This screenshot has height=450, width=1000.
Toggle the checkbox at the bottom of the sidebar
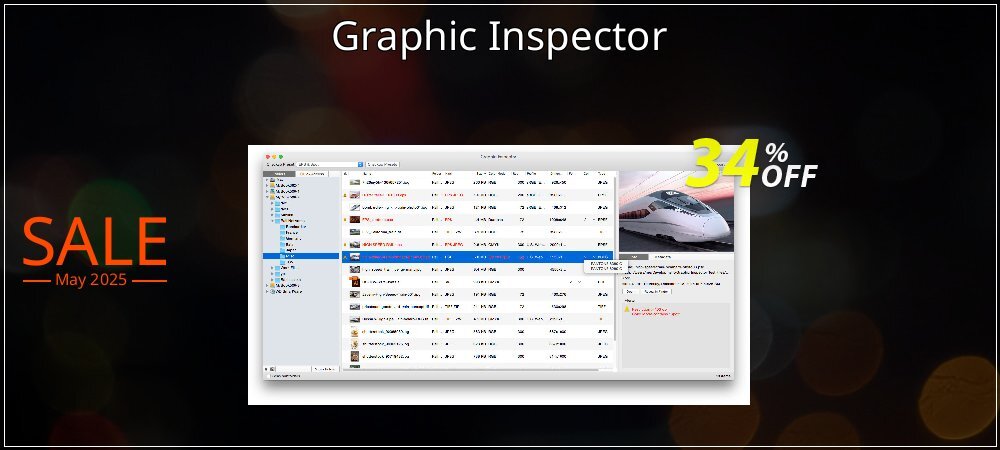[x=268, y=376]
